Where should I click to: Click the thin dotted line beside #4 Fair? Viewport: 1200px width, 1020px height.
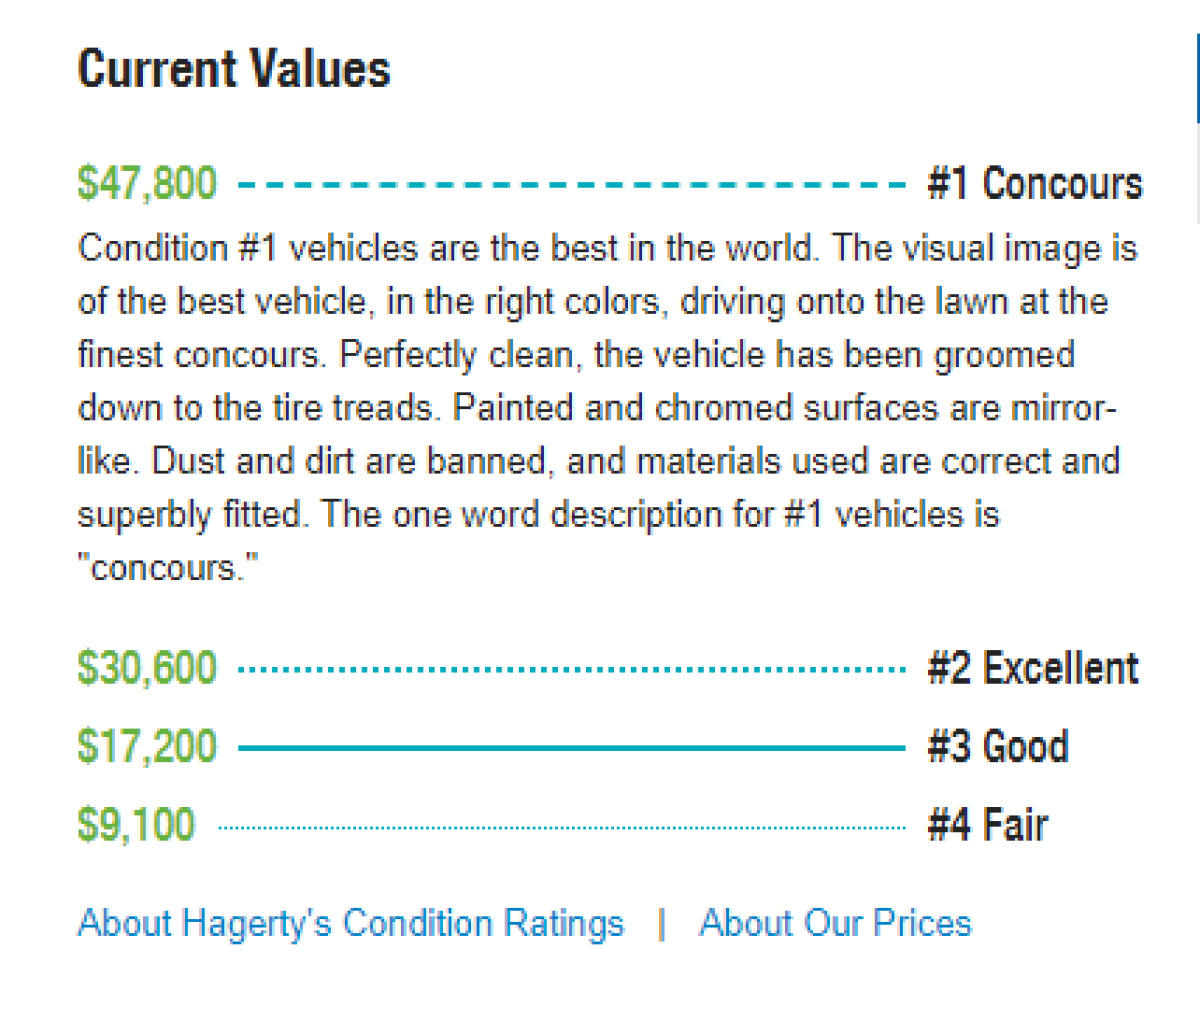click(562, 828)
